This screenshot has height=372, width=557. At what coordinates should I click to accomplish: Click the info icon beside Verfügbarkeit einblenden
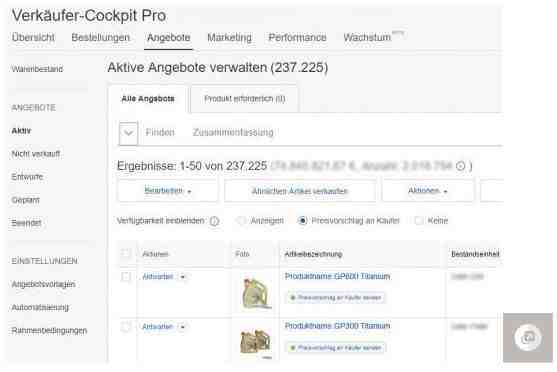214,221
